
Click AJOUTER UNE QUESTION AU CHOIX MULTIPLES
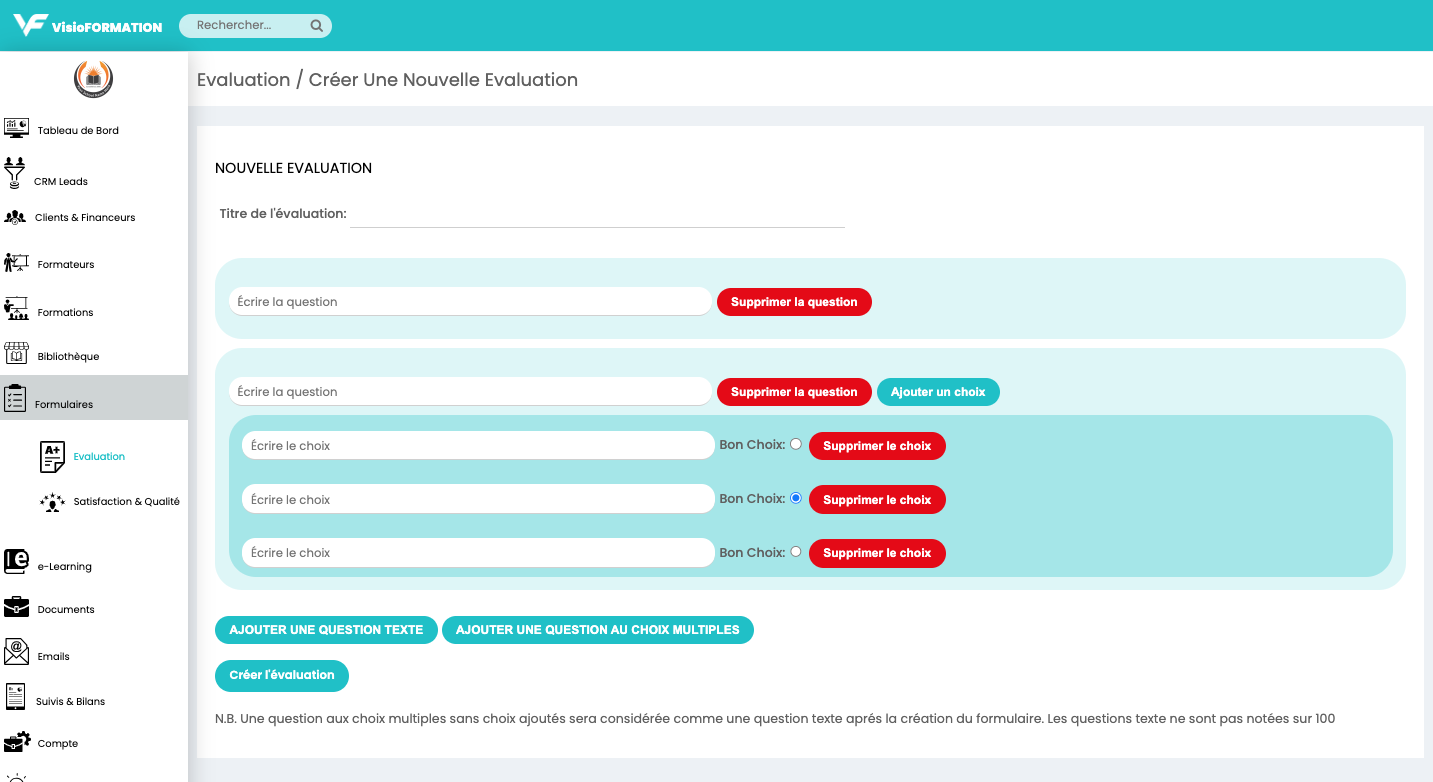point(598,630)
